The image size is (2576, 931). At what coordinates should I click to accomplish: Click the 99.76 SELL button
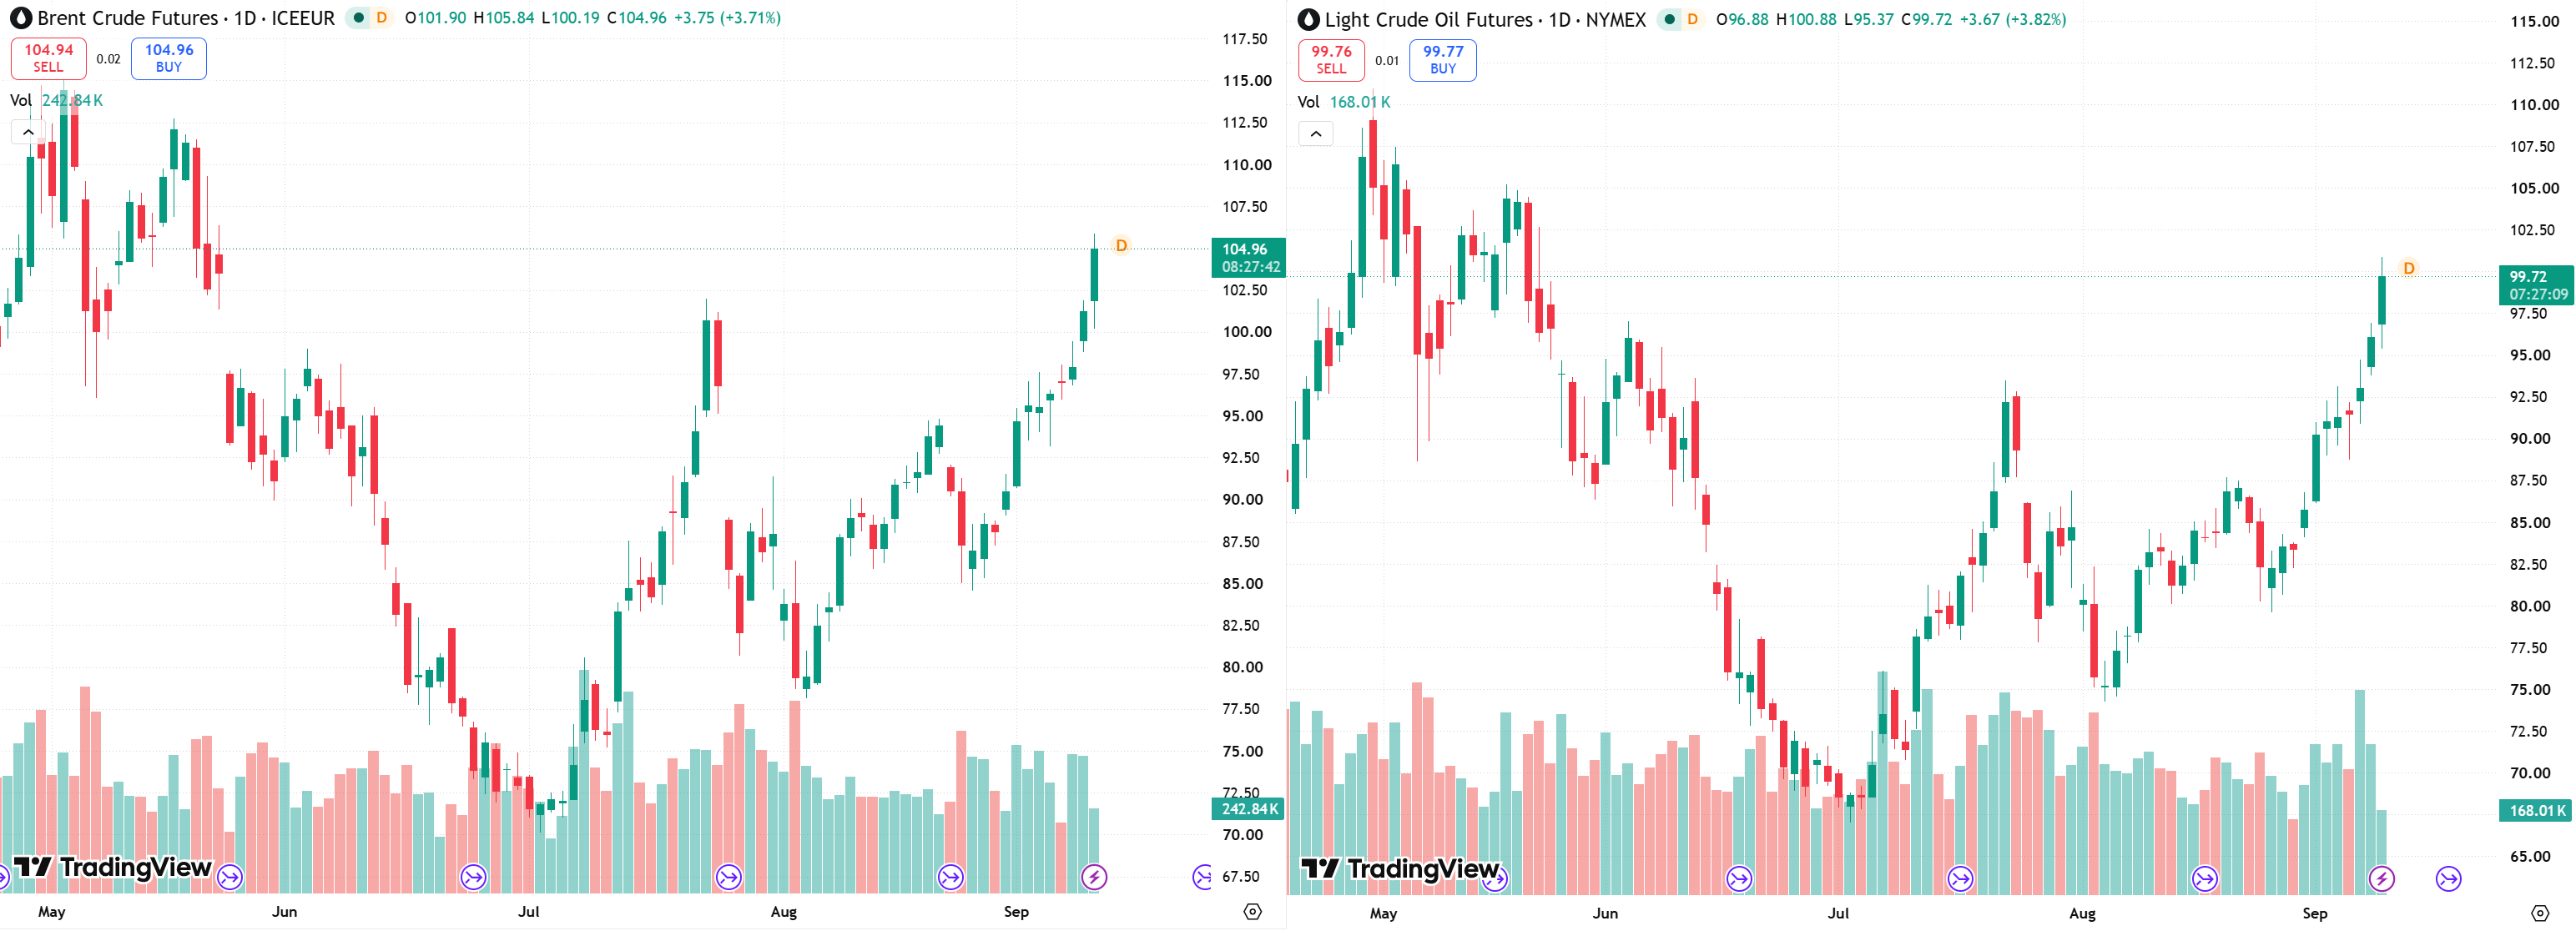(1331, 60)
